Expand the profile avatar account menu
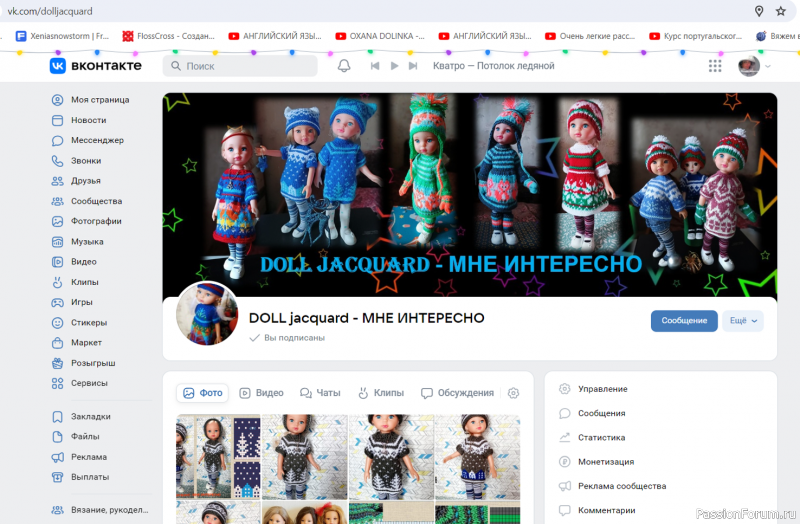This screenshot has width=800, height=524. (755, 66)
